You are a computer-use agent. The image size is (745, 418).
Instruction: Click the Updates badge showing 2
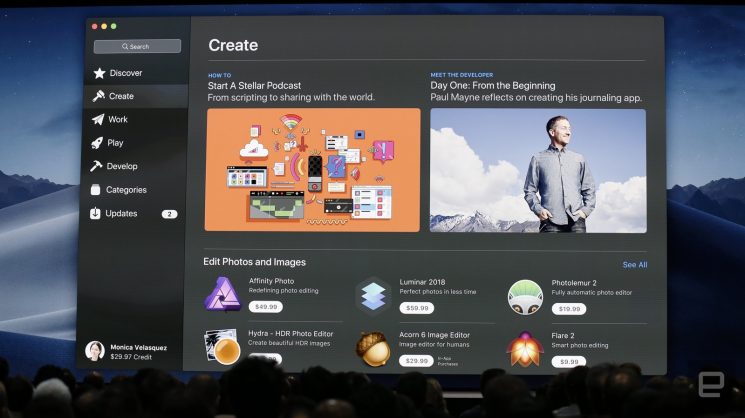pos(169,214)
